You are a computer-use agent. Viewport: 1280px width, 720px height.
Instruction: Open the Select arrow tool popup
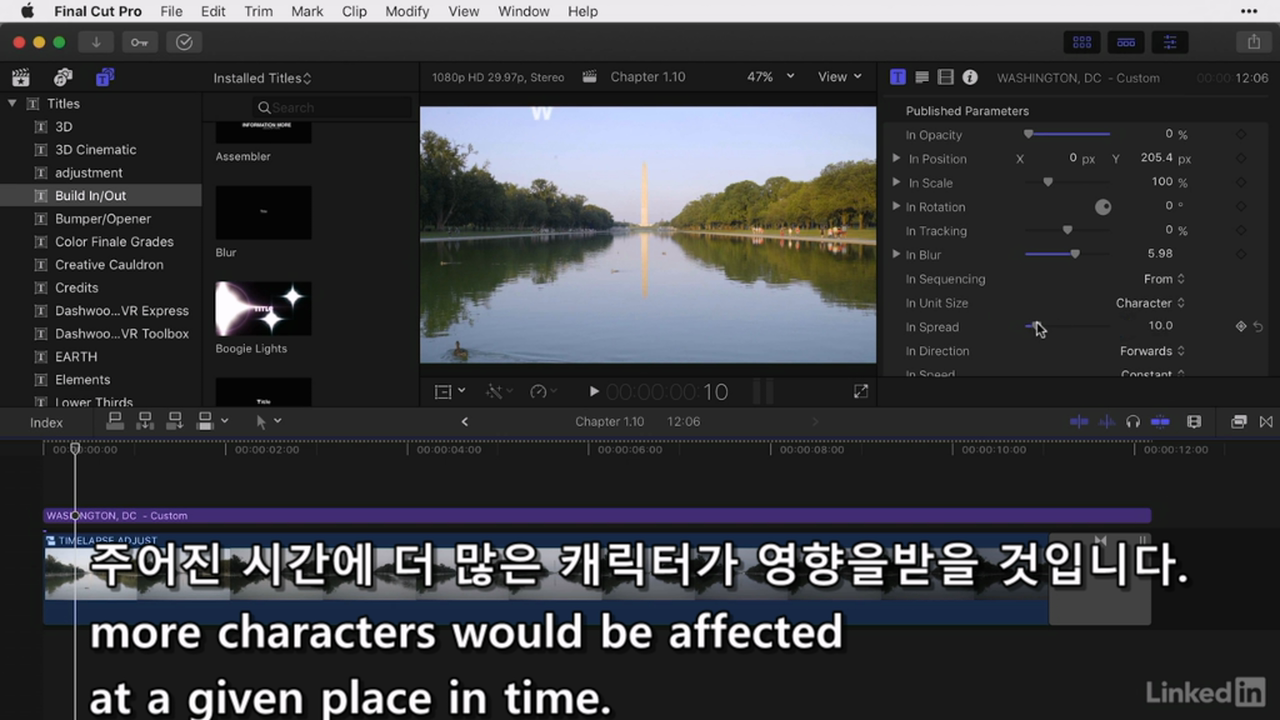(x=269, y=422)
